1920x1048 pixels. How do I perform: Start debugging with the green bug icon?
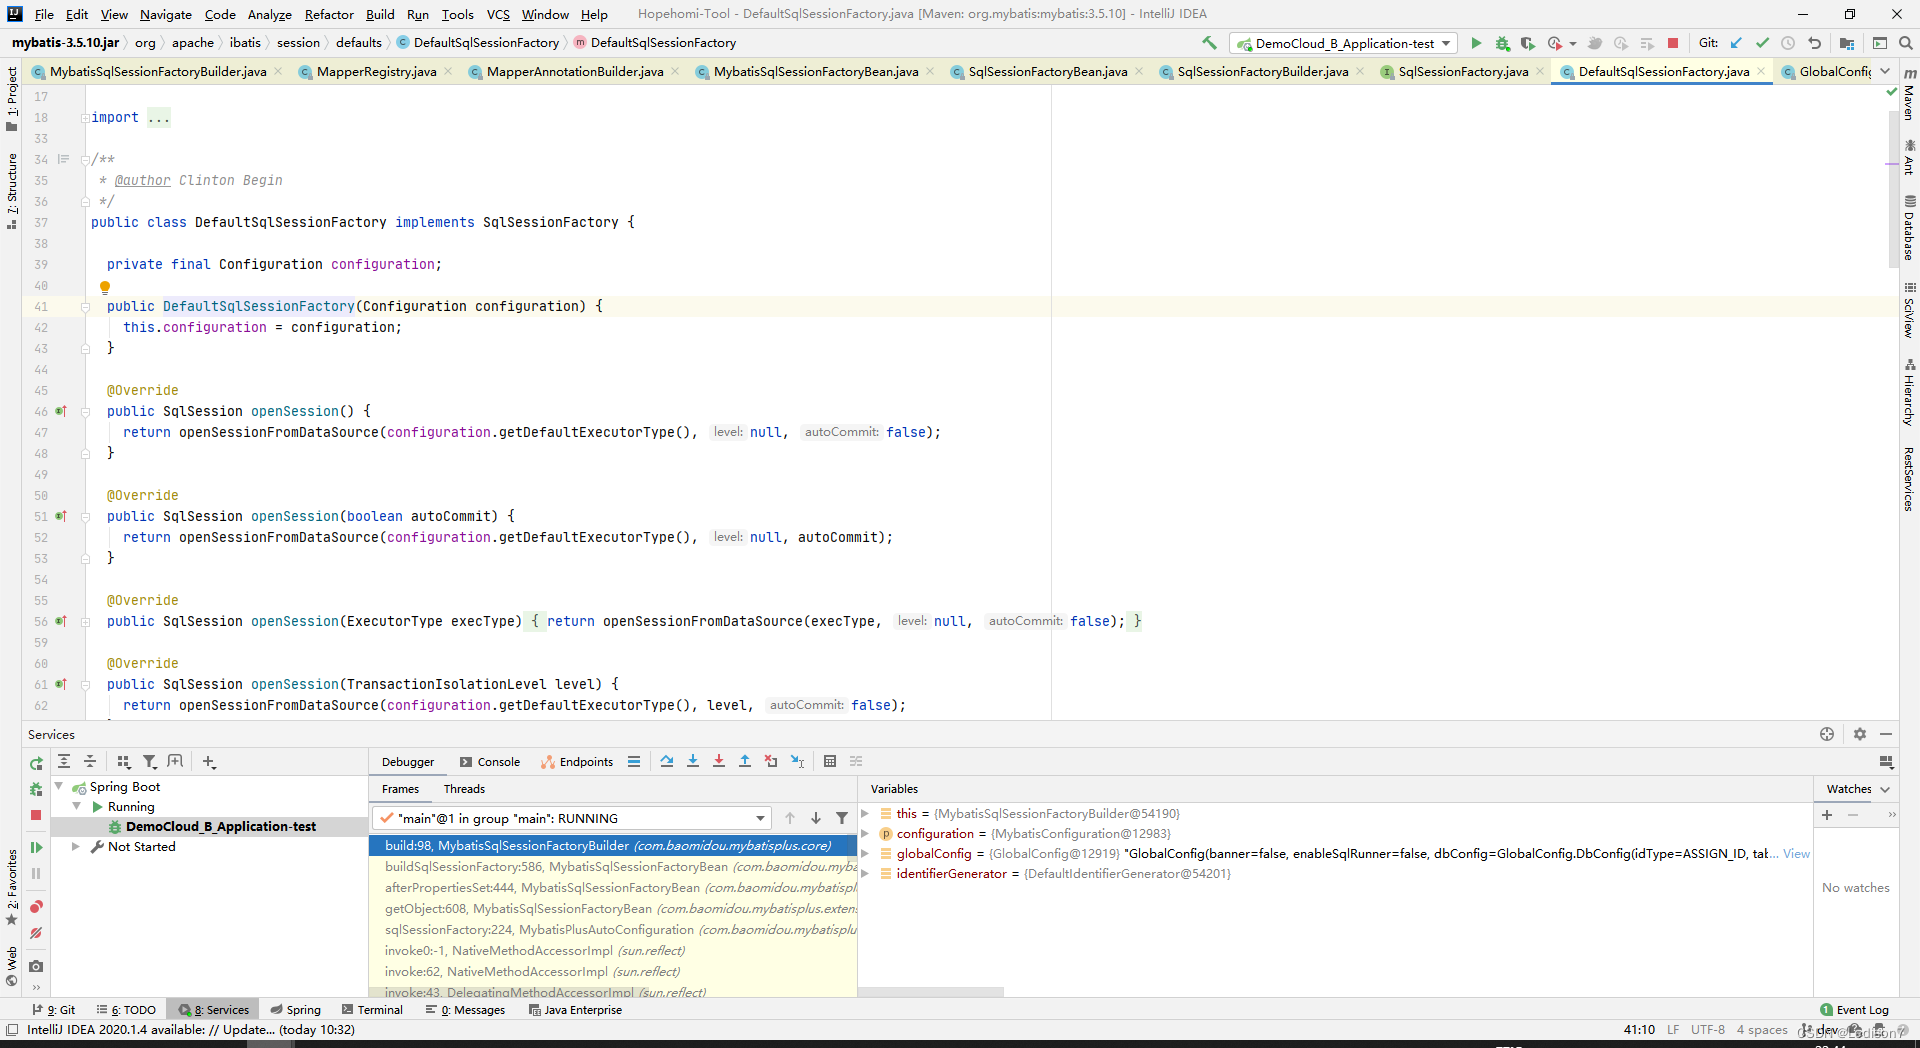[1502, 43]
